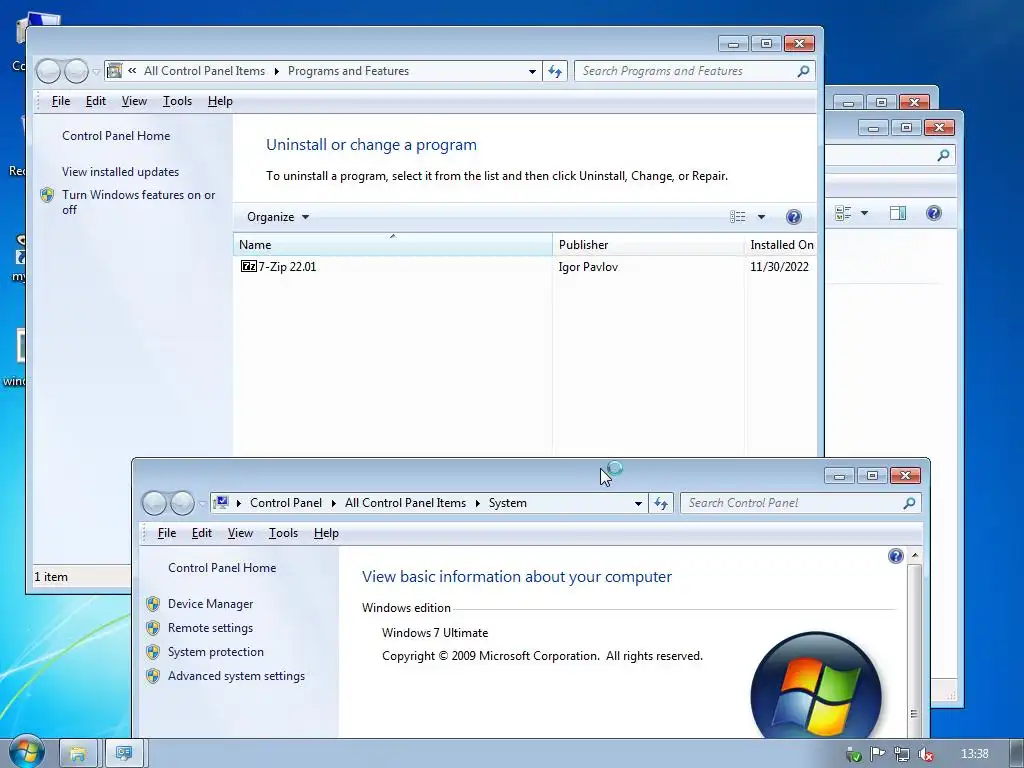1024x768 pixels.
Task: Click Remote settings in System window
Action: [210, 628]
